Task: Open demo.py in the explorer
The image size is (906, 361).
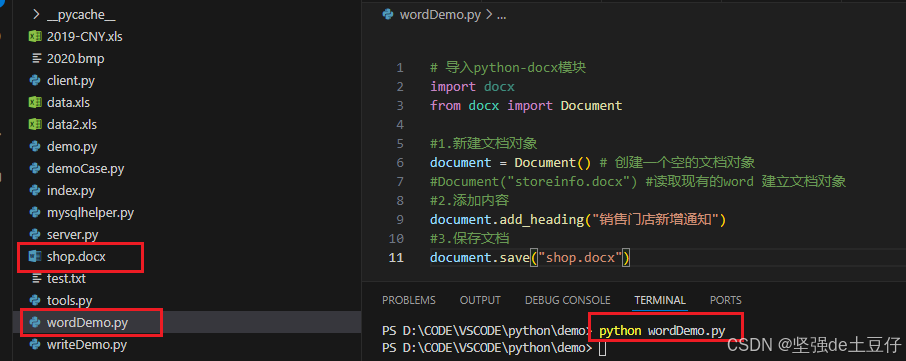Action: click(72, 147)
